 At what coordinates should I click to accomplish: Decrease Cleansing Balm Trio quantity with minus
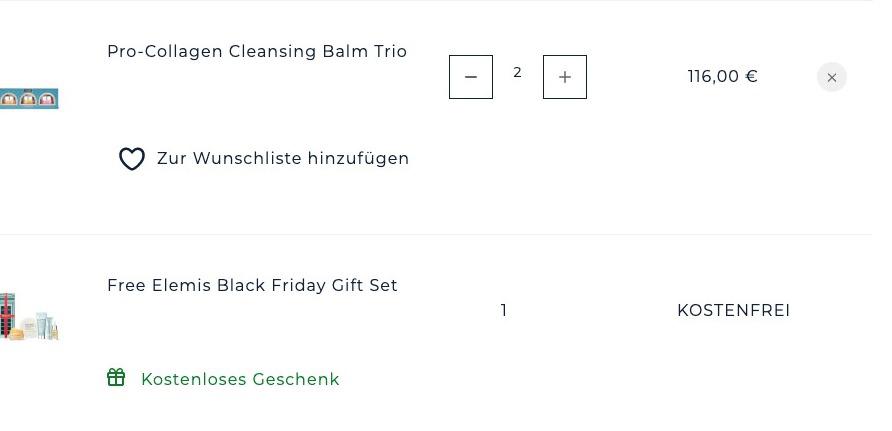470,77
